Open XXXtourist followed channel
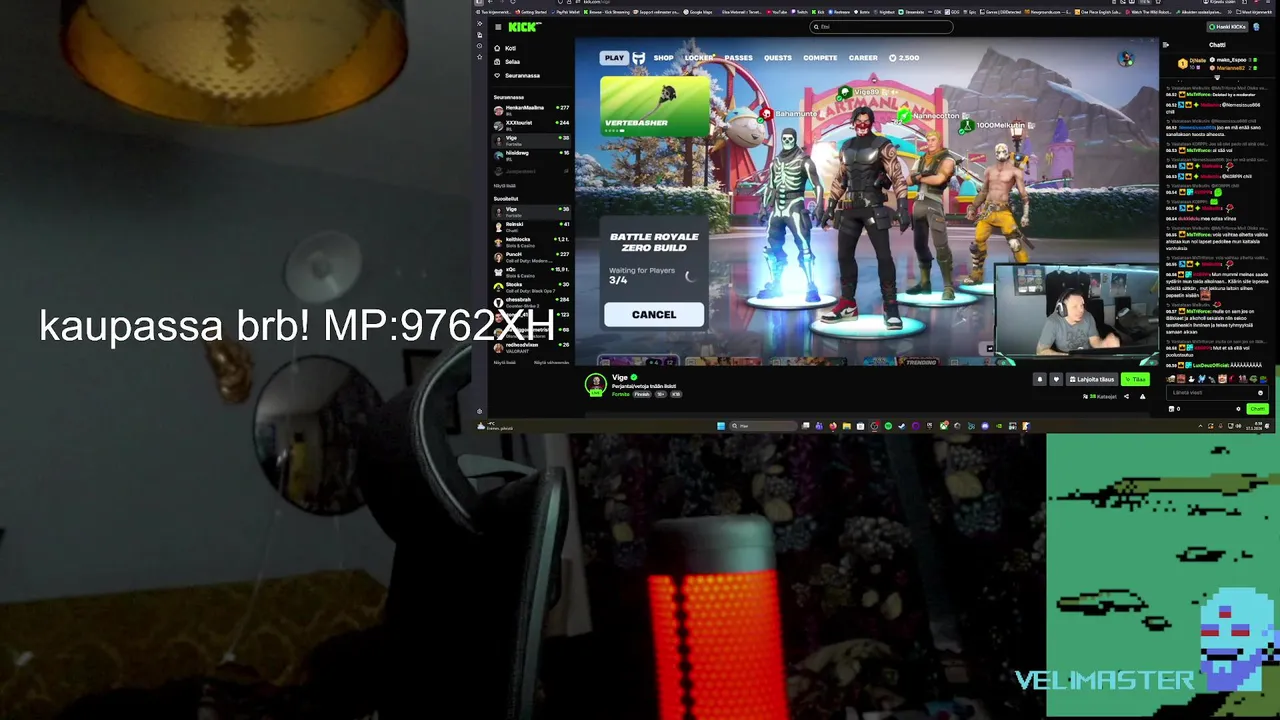 tap(531, 124)
